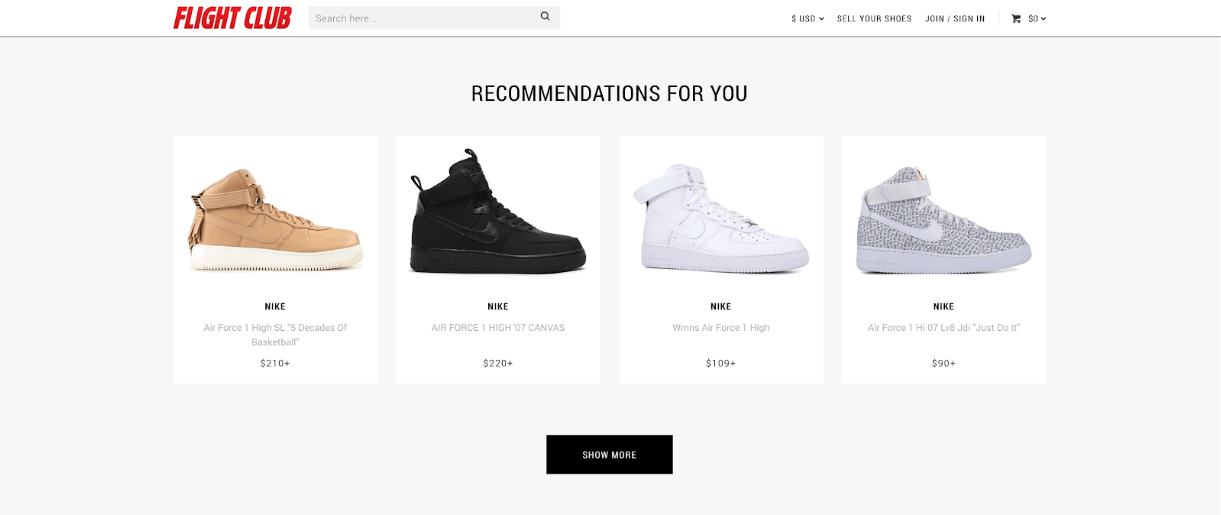Click the search magnifier icon
Image resolution: width=1221 pixels, height=515 pixels.
coord(545,17)
